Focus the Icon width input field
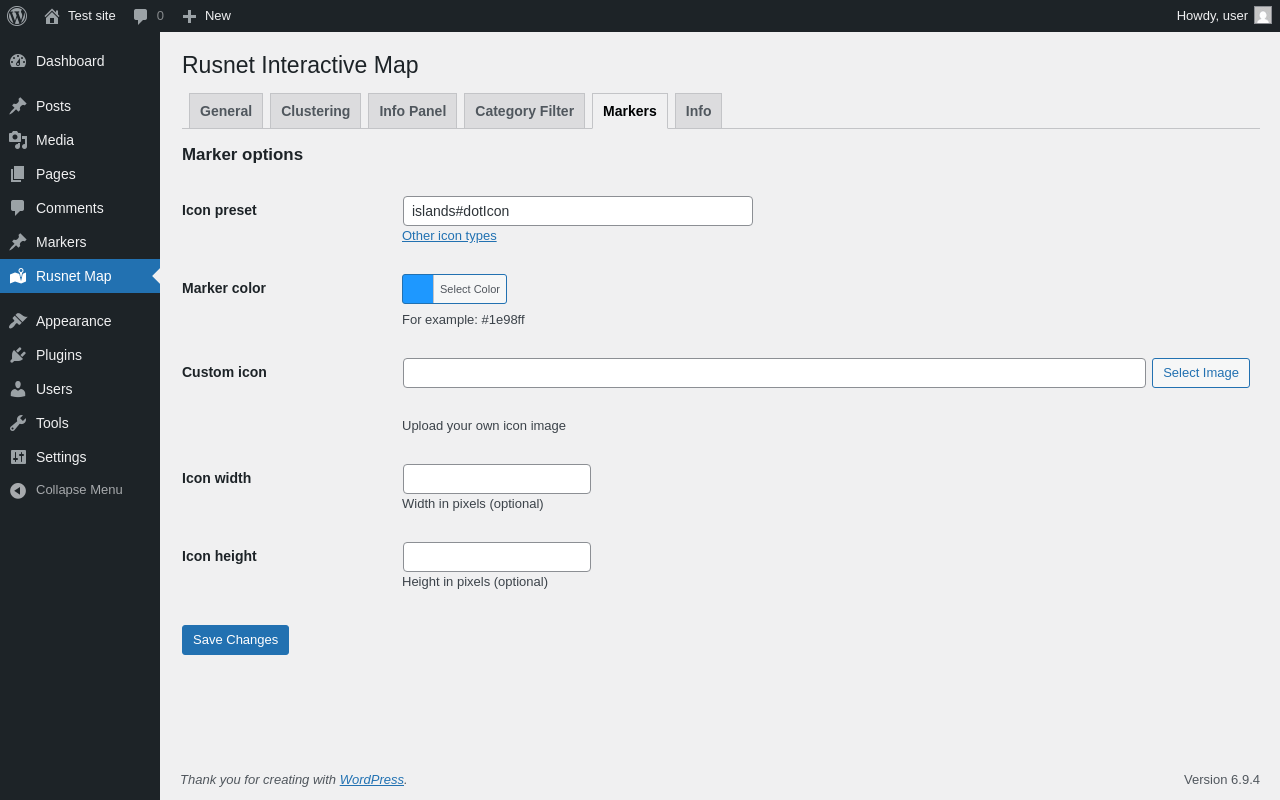 click(497, 479)
